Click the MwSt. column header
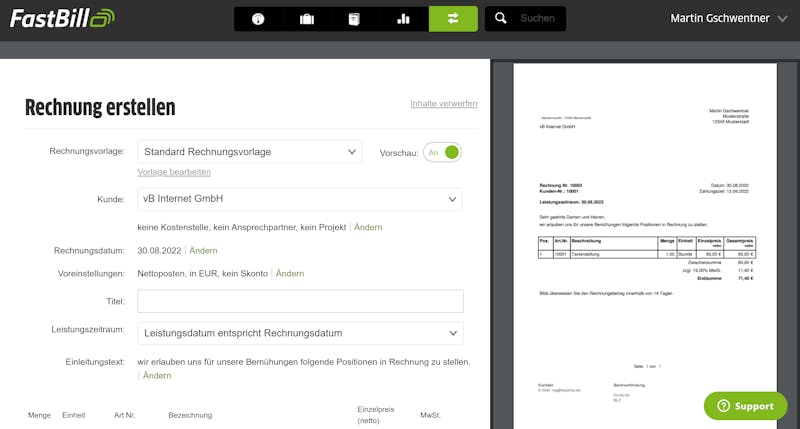800x429 pixels. 430,415
